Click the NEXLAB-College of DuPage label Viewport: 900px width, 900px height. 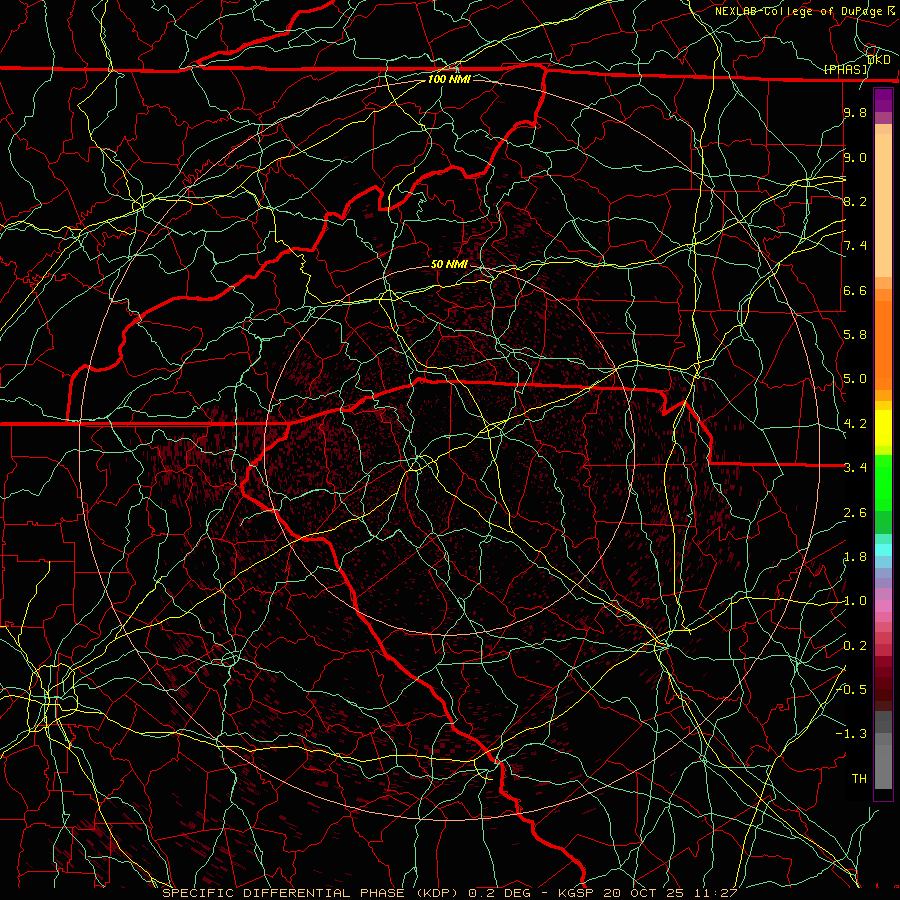(798, 11)
